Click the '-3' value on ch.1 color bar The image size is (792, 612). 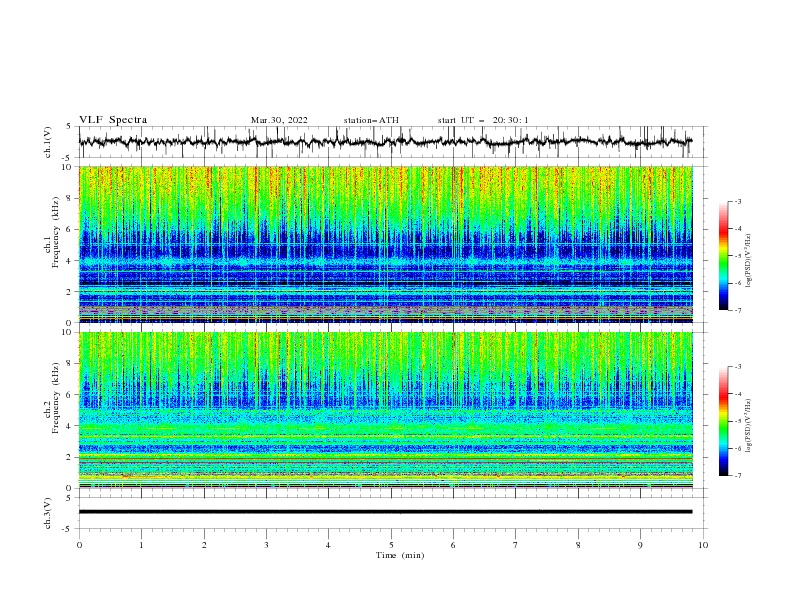coord(737,201)
